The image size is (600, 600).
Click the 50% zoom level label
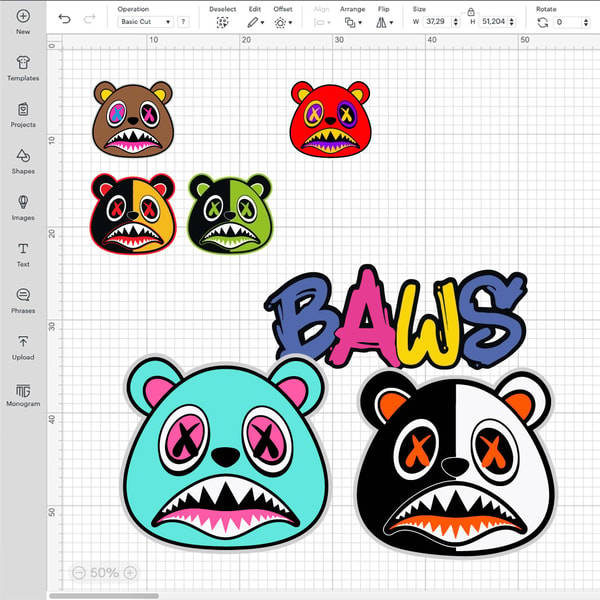[x=104, y=572]
